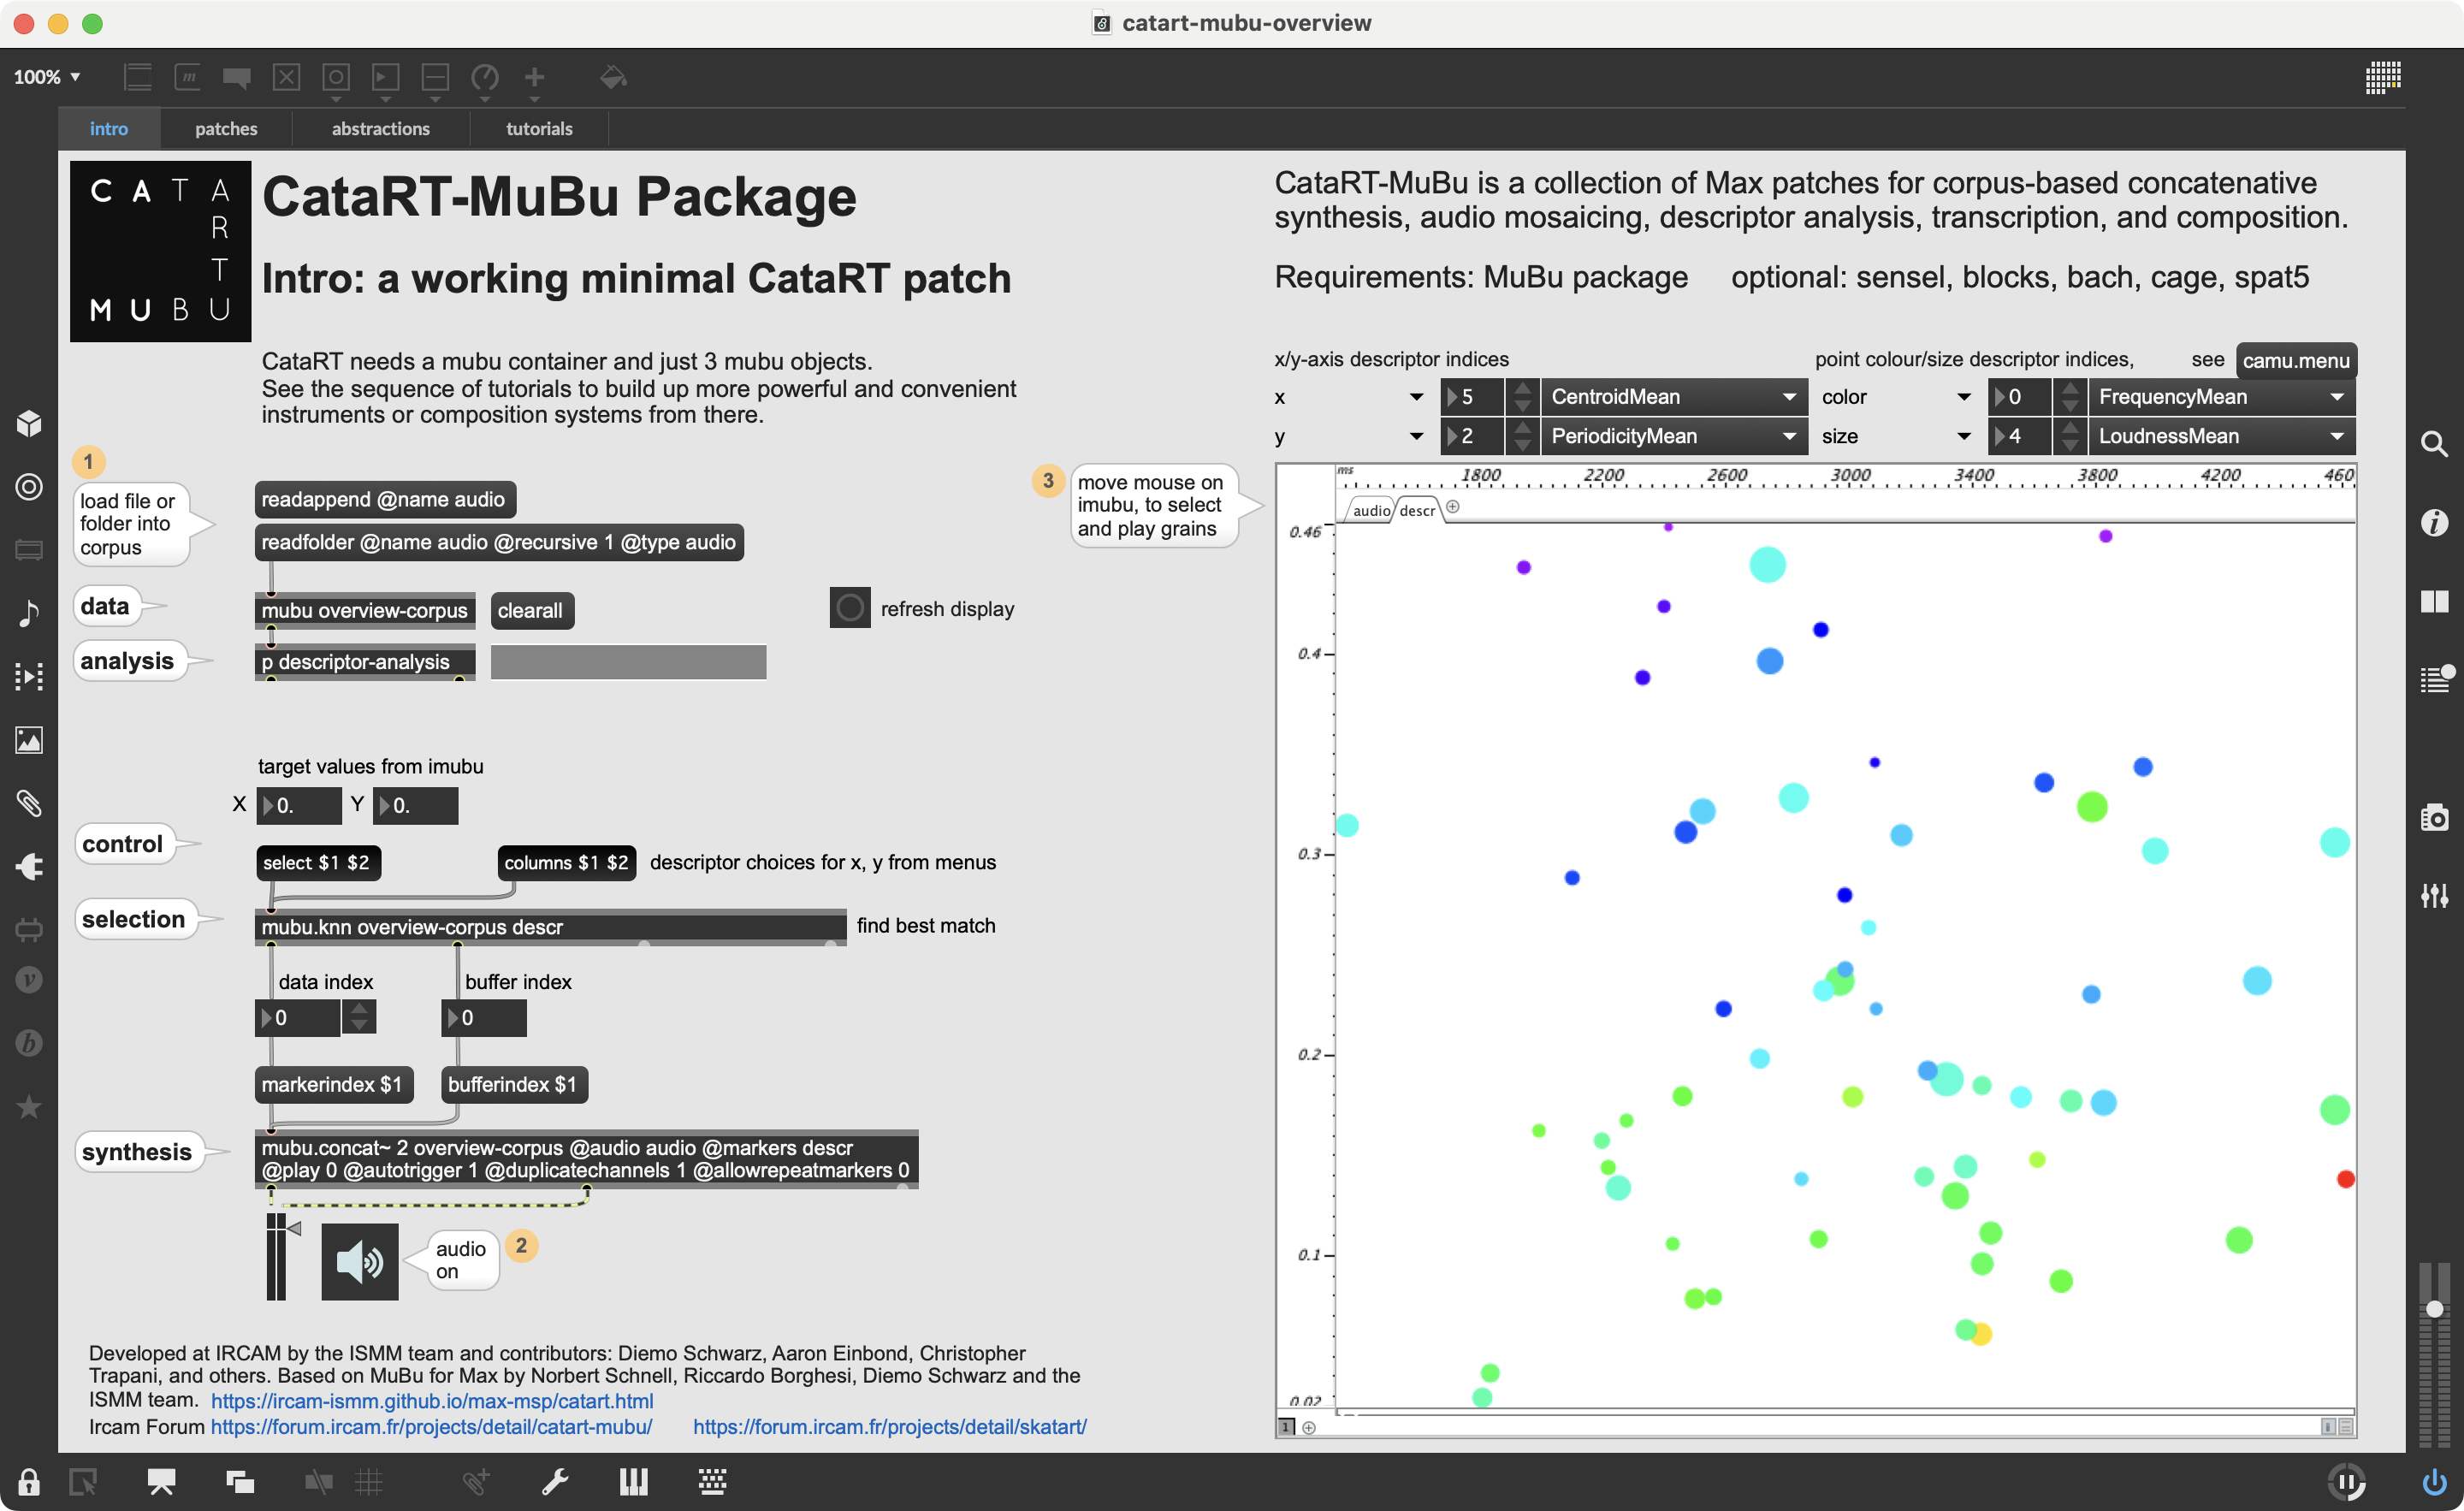The width and height of the screenshot is (2464, 1511).
Task: Add a message box from toolbar
Action: click(x=187, y=77)
